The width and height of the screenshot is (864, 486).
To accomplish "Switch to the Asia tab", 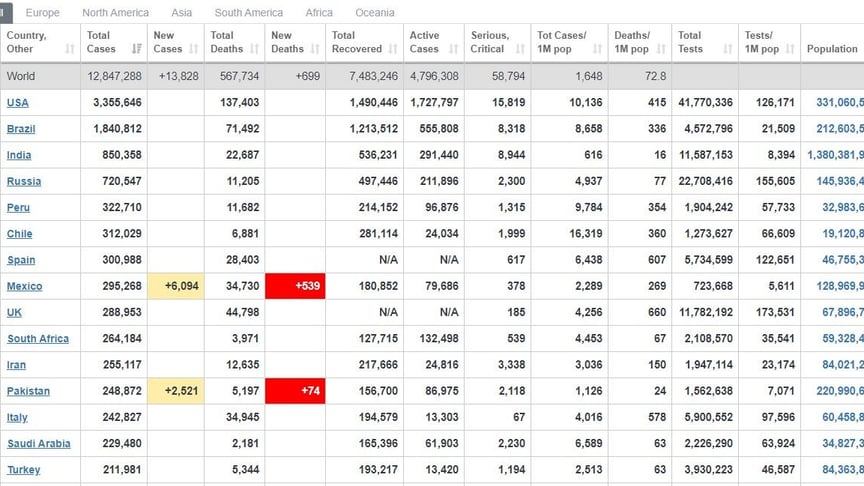I will pos(181,13).
